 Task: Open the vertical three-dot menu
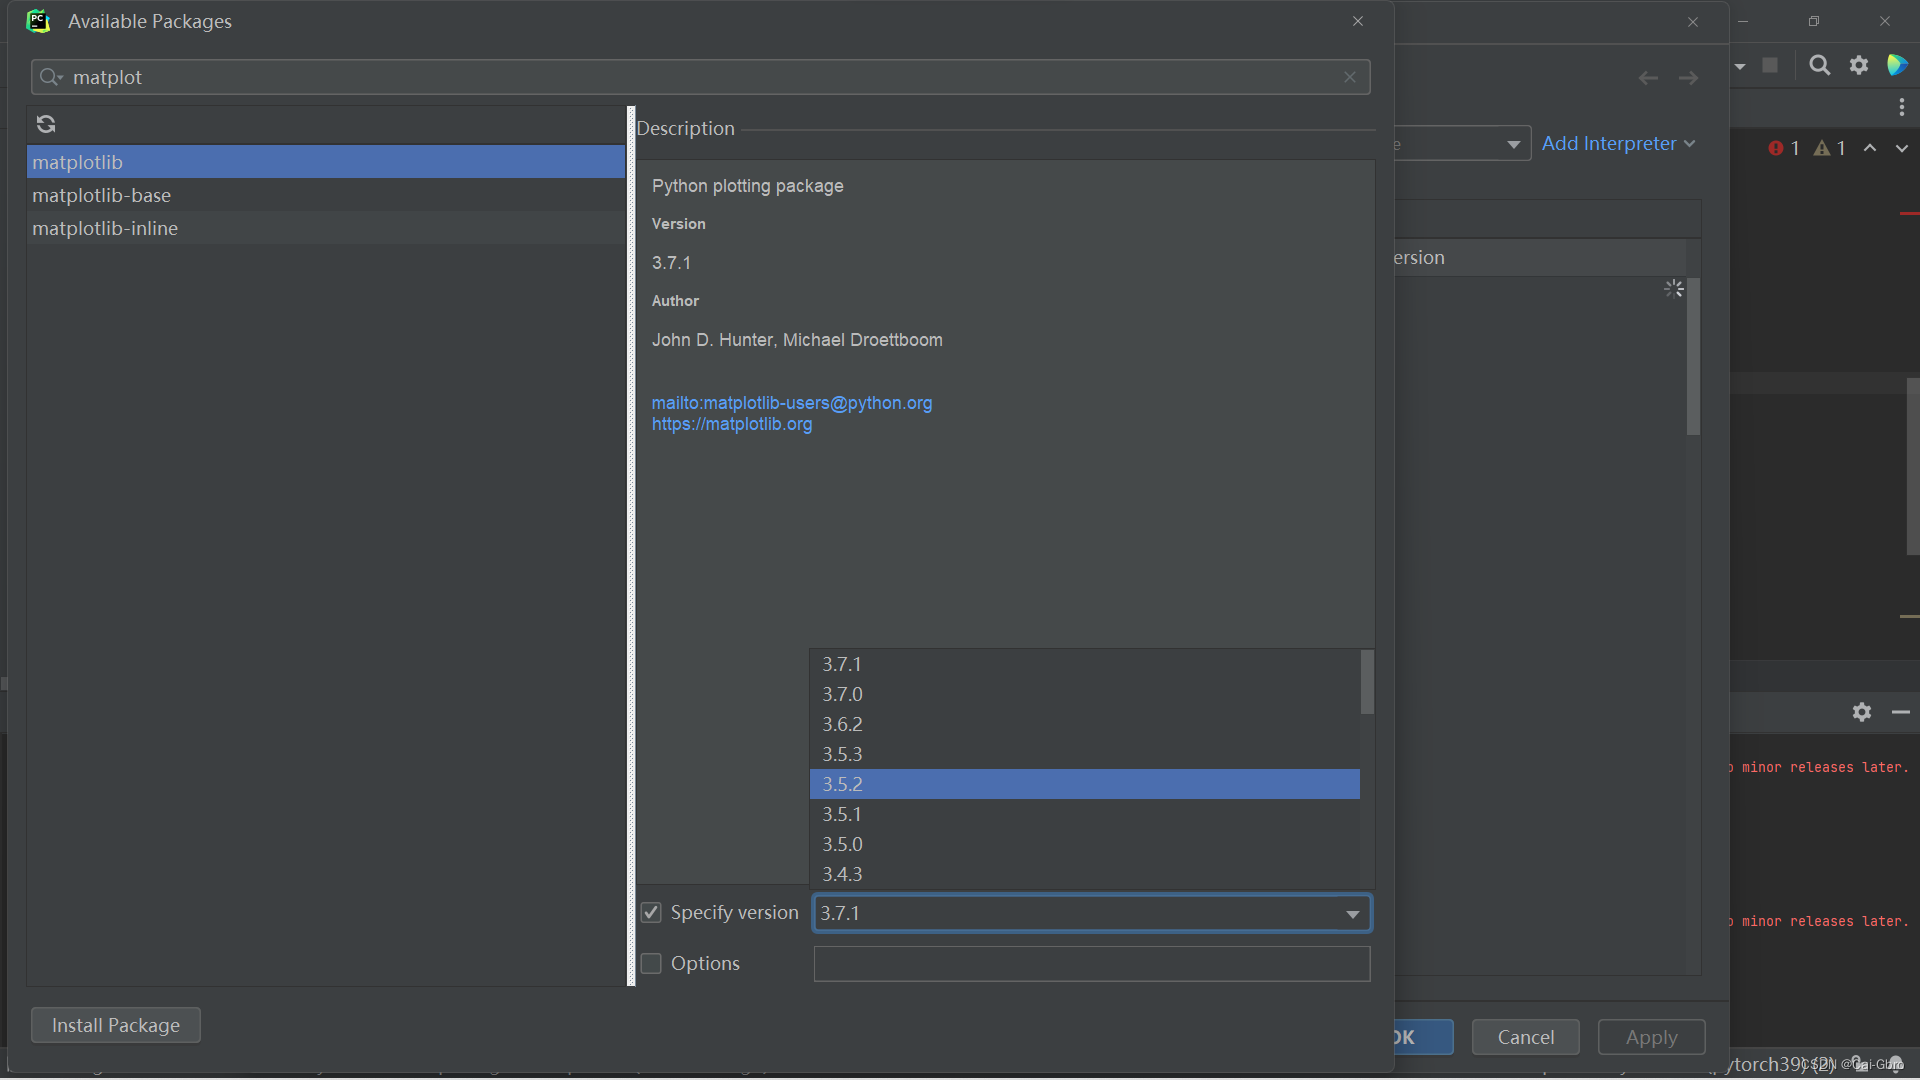(1902, 107)
